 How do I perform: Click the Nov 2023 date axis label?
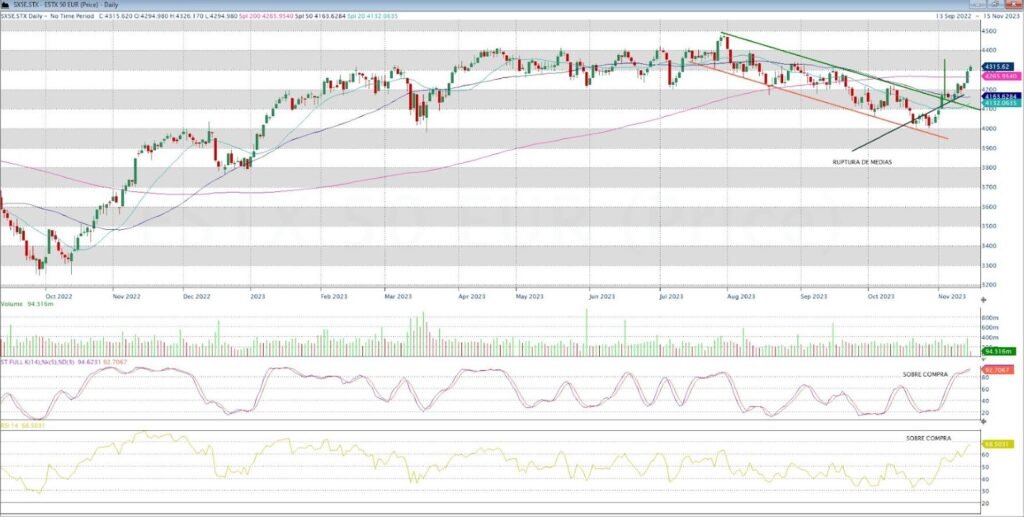[x=952, y=296]
